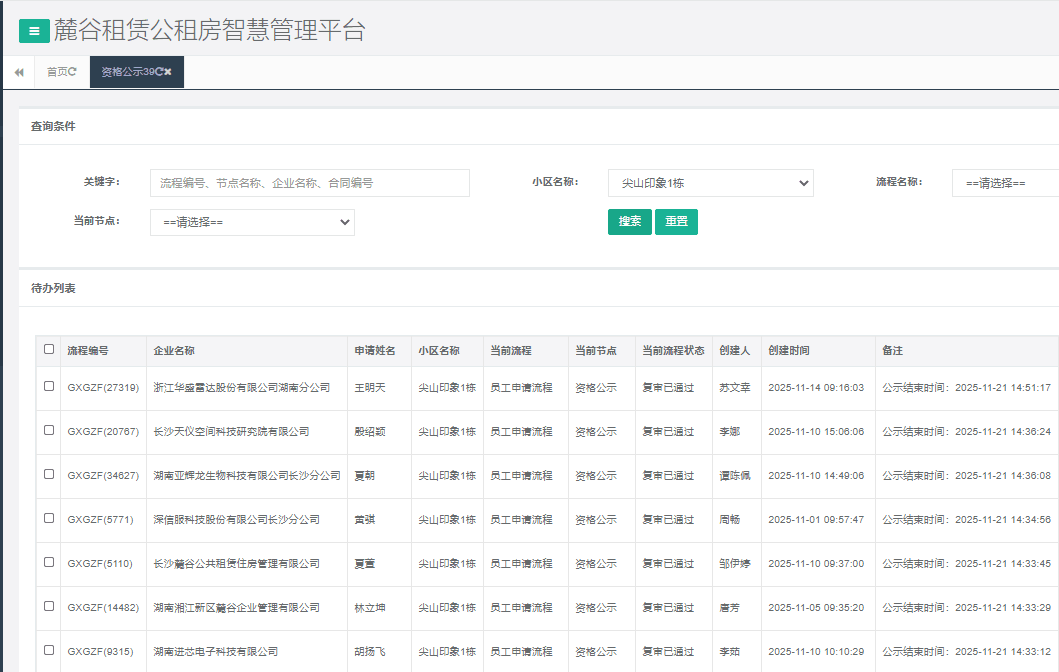Viewport: 1059px width, 672px height.
Task: Toggle the green hamburger sidebar menu
Action: [x=34, y=31]
